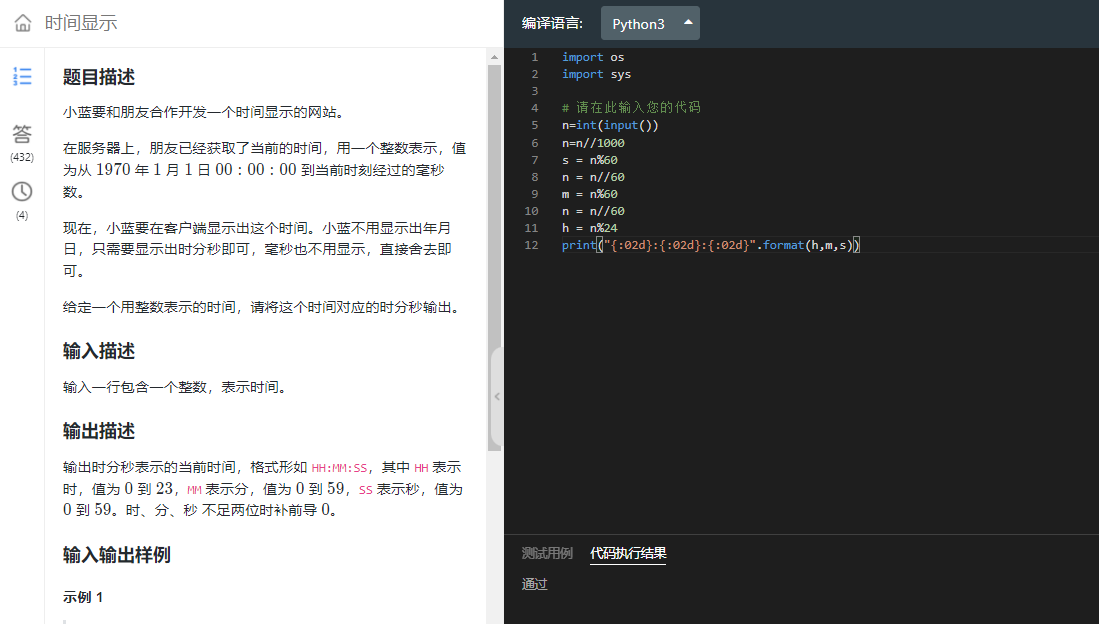The height and width of the screenshot is (624, 1099).
Task: Collapse the description panel via the chevron
Action: [x=497, y=396]
